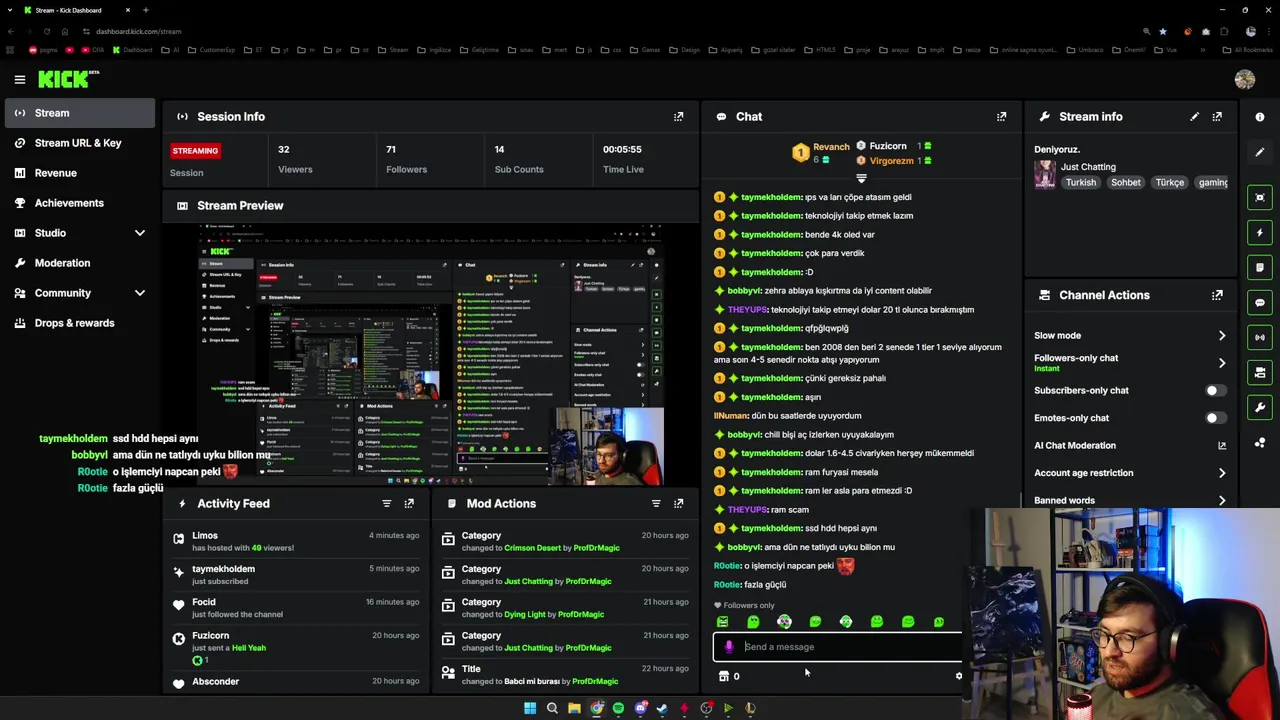Click the Türkçe stream tag
The width and height of the screenshot is (1280, 720).
[x=1170, y=183]
